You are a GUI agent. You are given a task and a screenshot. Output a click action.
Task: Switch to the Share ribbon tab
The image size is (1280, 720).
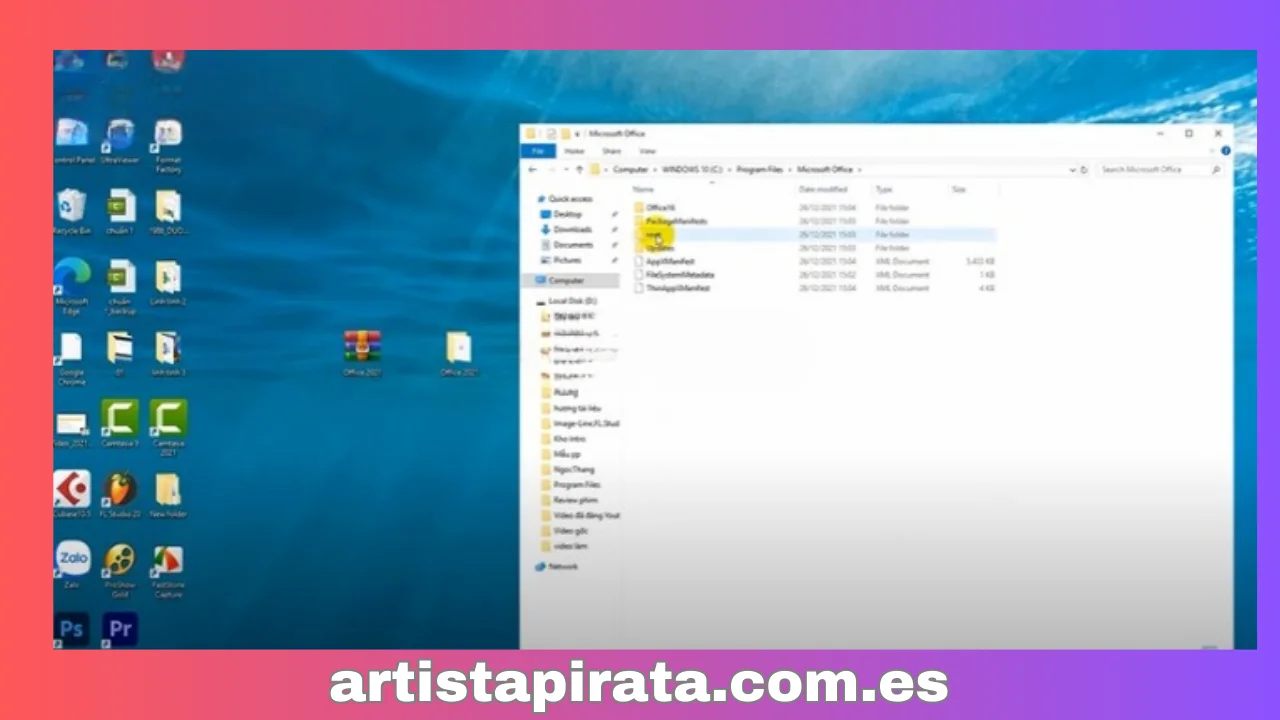click(x=611, y=151)
